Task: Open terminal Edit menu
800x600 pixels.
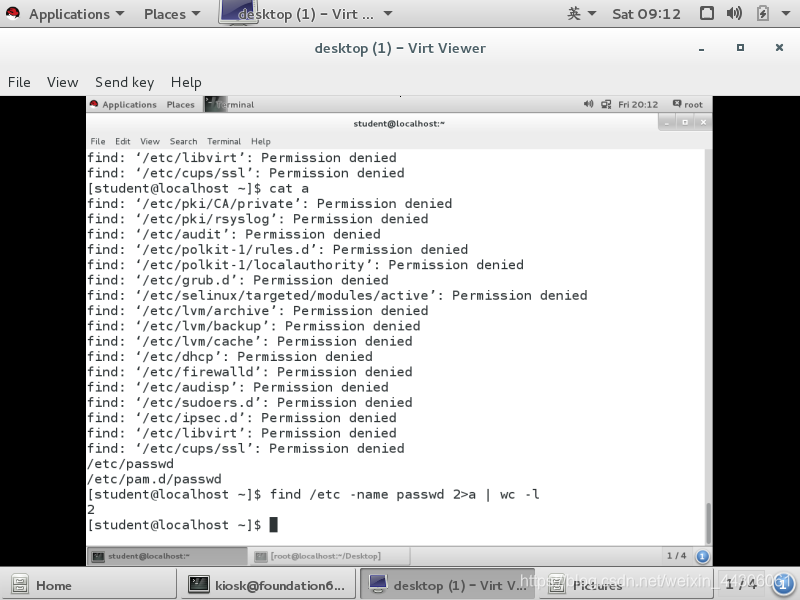Action: pos(122,141)
